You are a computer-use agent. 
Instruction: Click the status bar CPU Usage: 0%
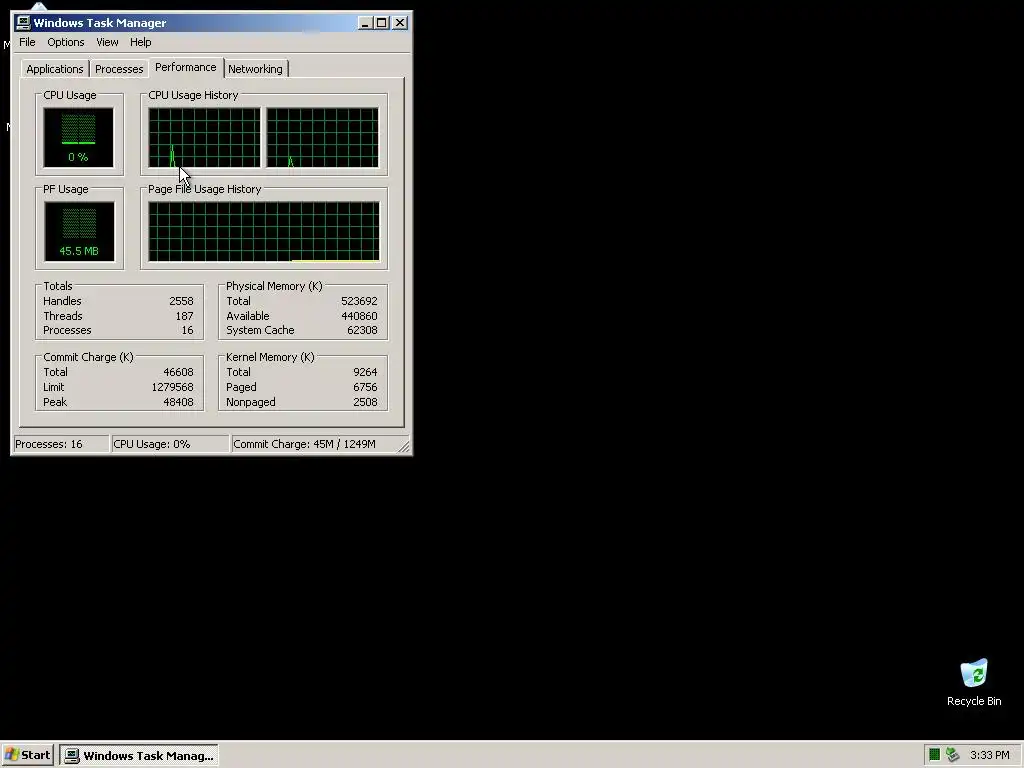click(171, 444)
